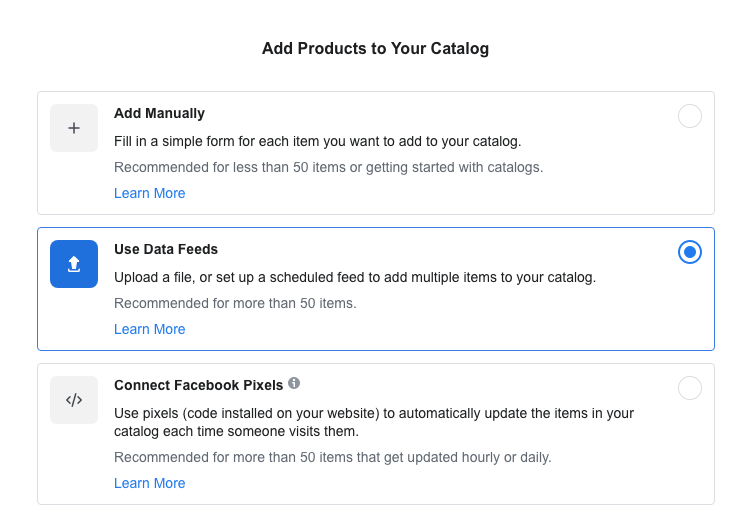This screenshot has width=731, height=516.
Task: Click the 'updated hourly or daily' recommendation text
Action: point(332,457)
